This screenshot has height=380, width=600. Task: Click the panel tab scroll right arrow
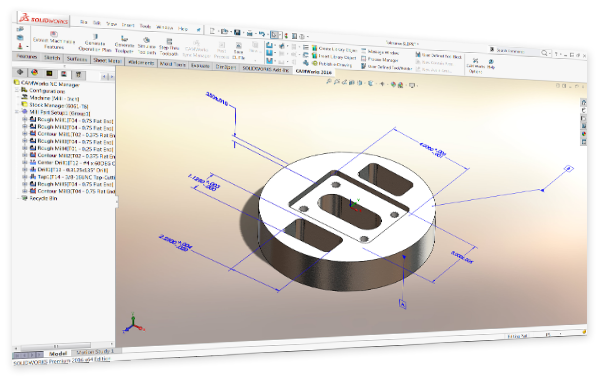pos(111,77)
